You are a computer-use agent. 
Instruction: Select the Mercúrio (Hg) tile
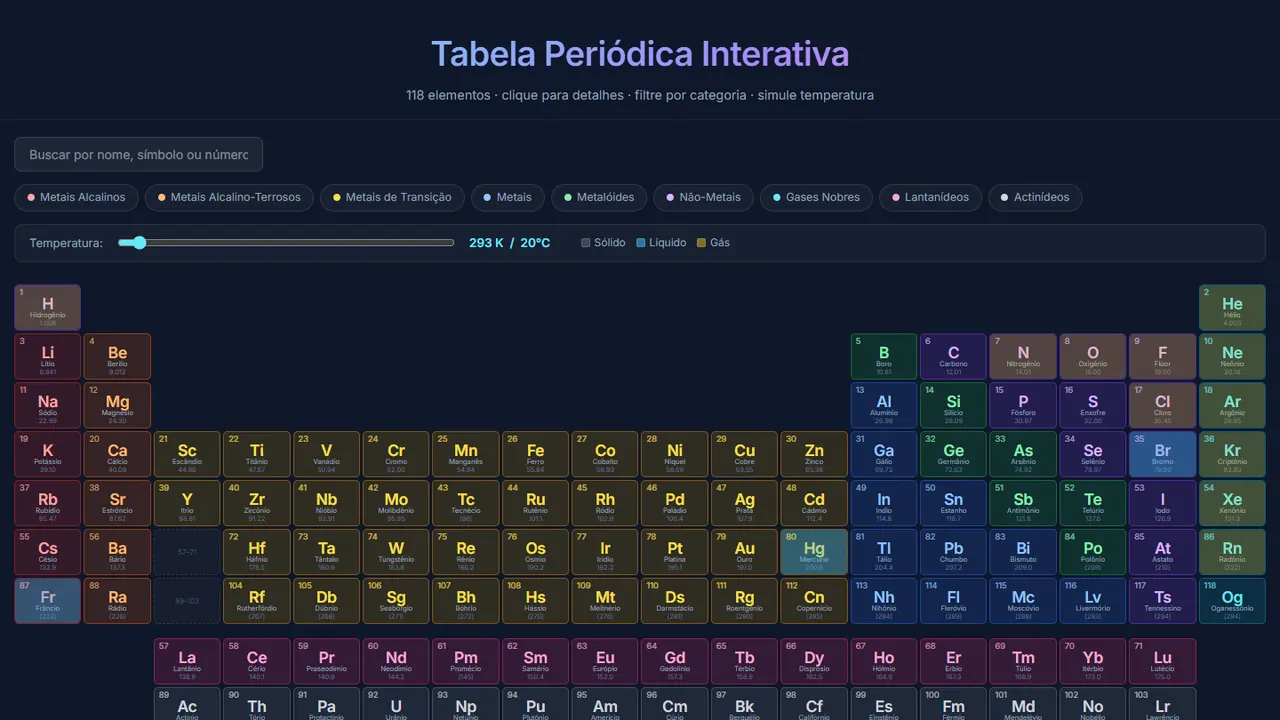pos(814,553)
